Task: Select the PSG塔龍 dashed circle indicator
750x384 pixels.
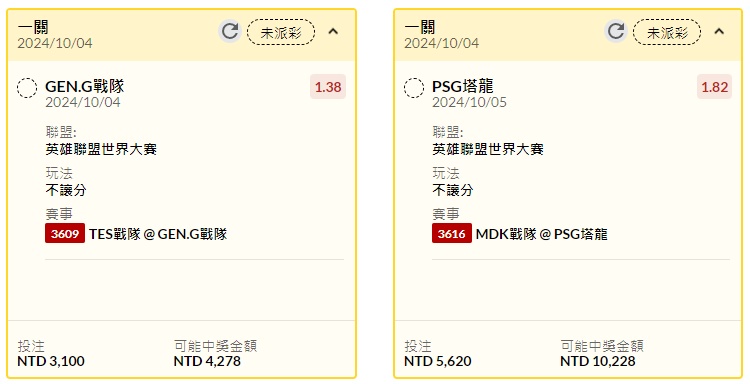Action: [x=414, y=88]
